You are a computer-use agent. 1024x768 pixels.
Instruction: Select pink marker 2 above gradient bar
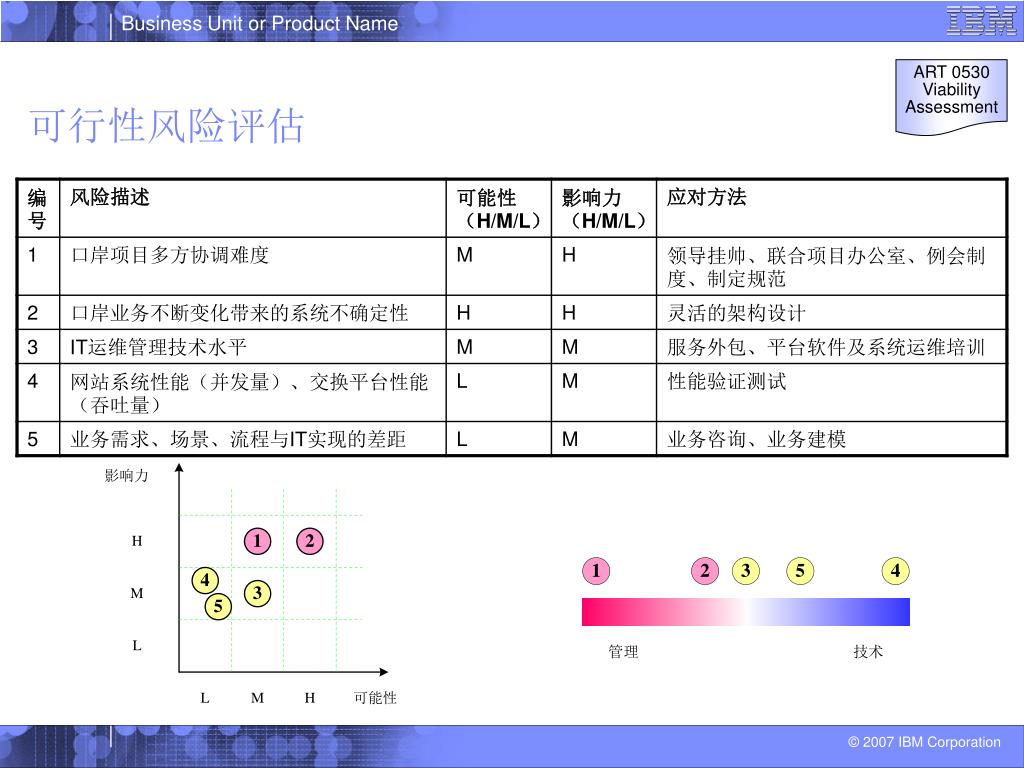(x=705, y=571)
